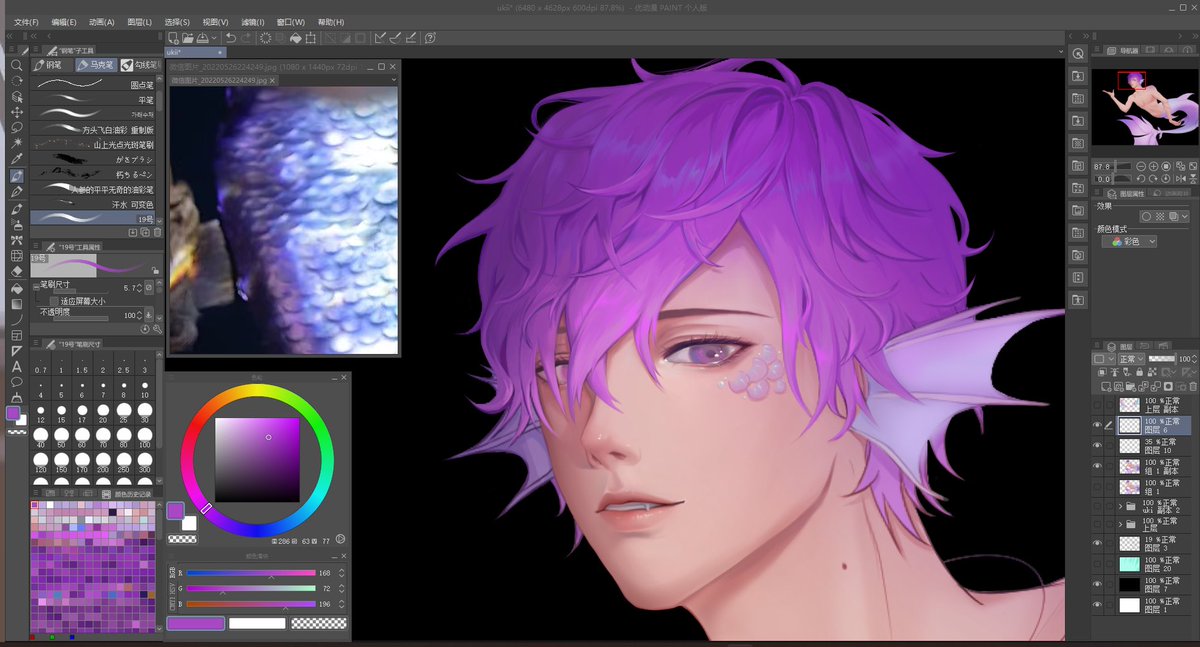
Task: Delete sub tool trash icon
Action: click(157, 232)
